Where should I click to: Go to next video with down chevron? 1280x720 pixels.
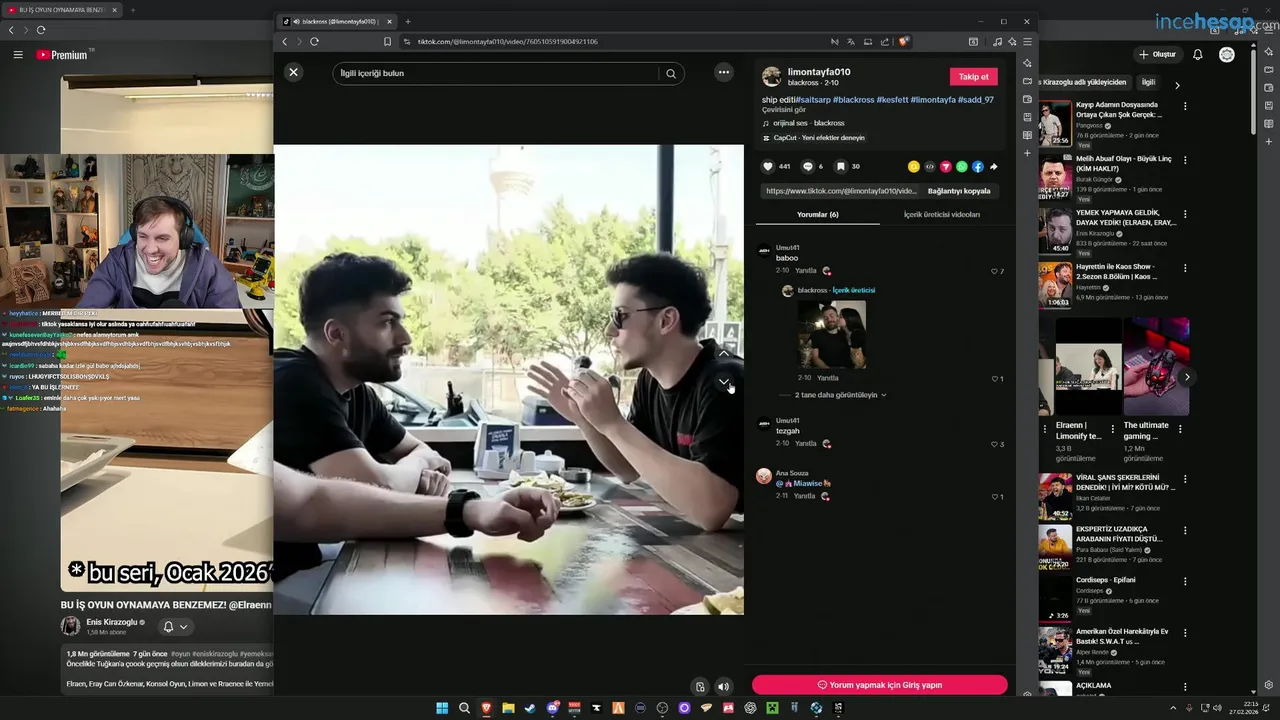(x=724, y=382)
